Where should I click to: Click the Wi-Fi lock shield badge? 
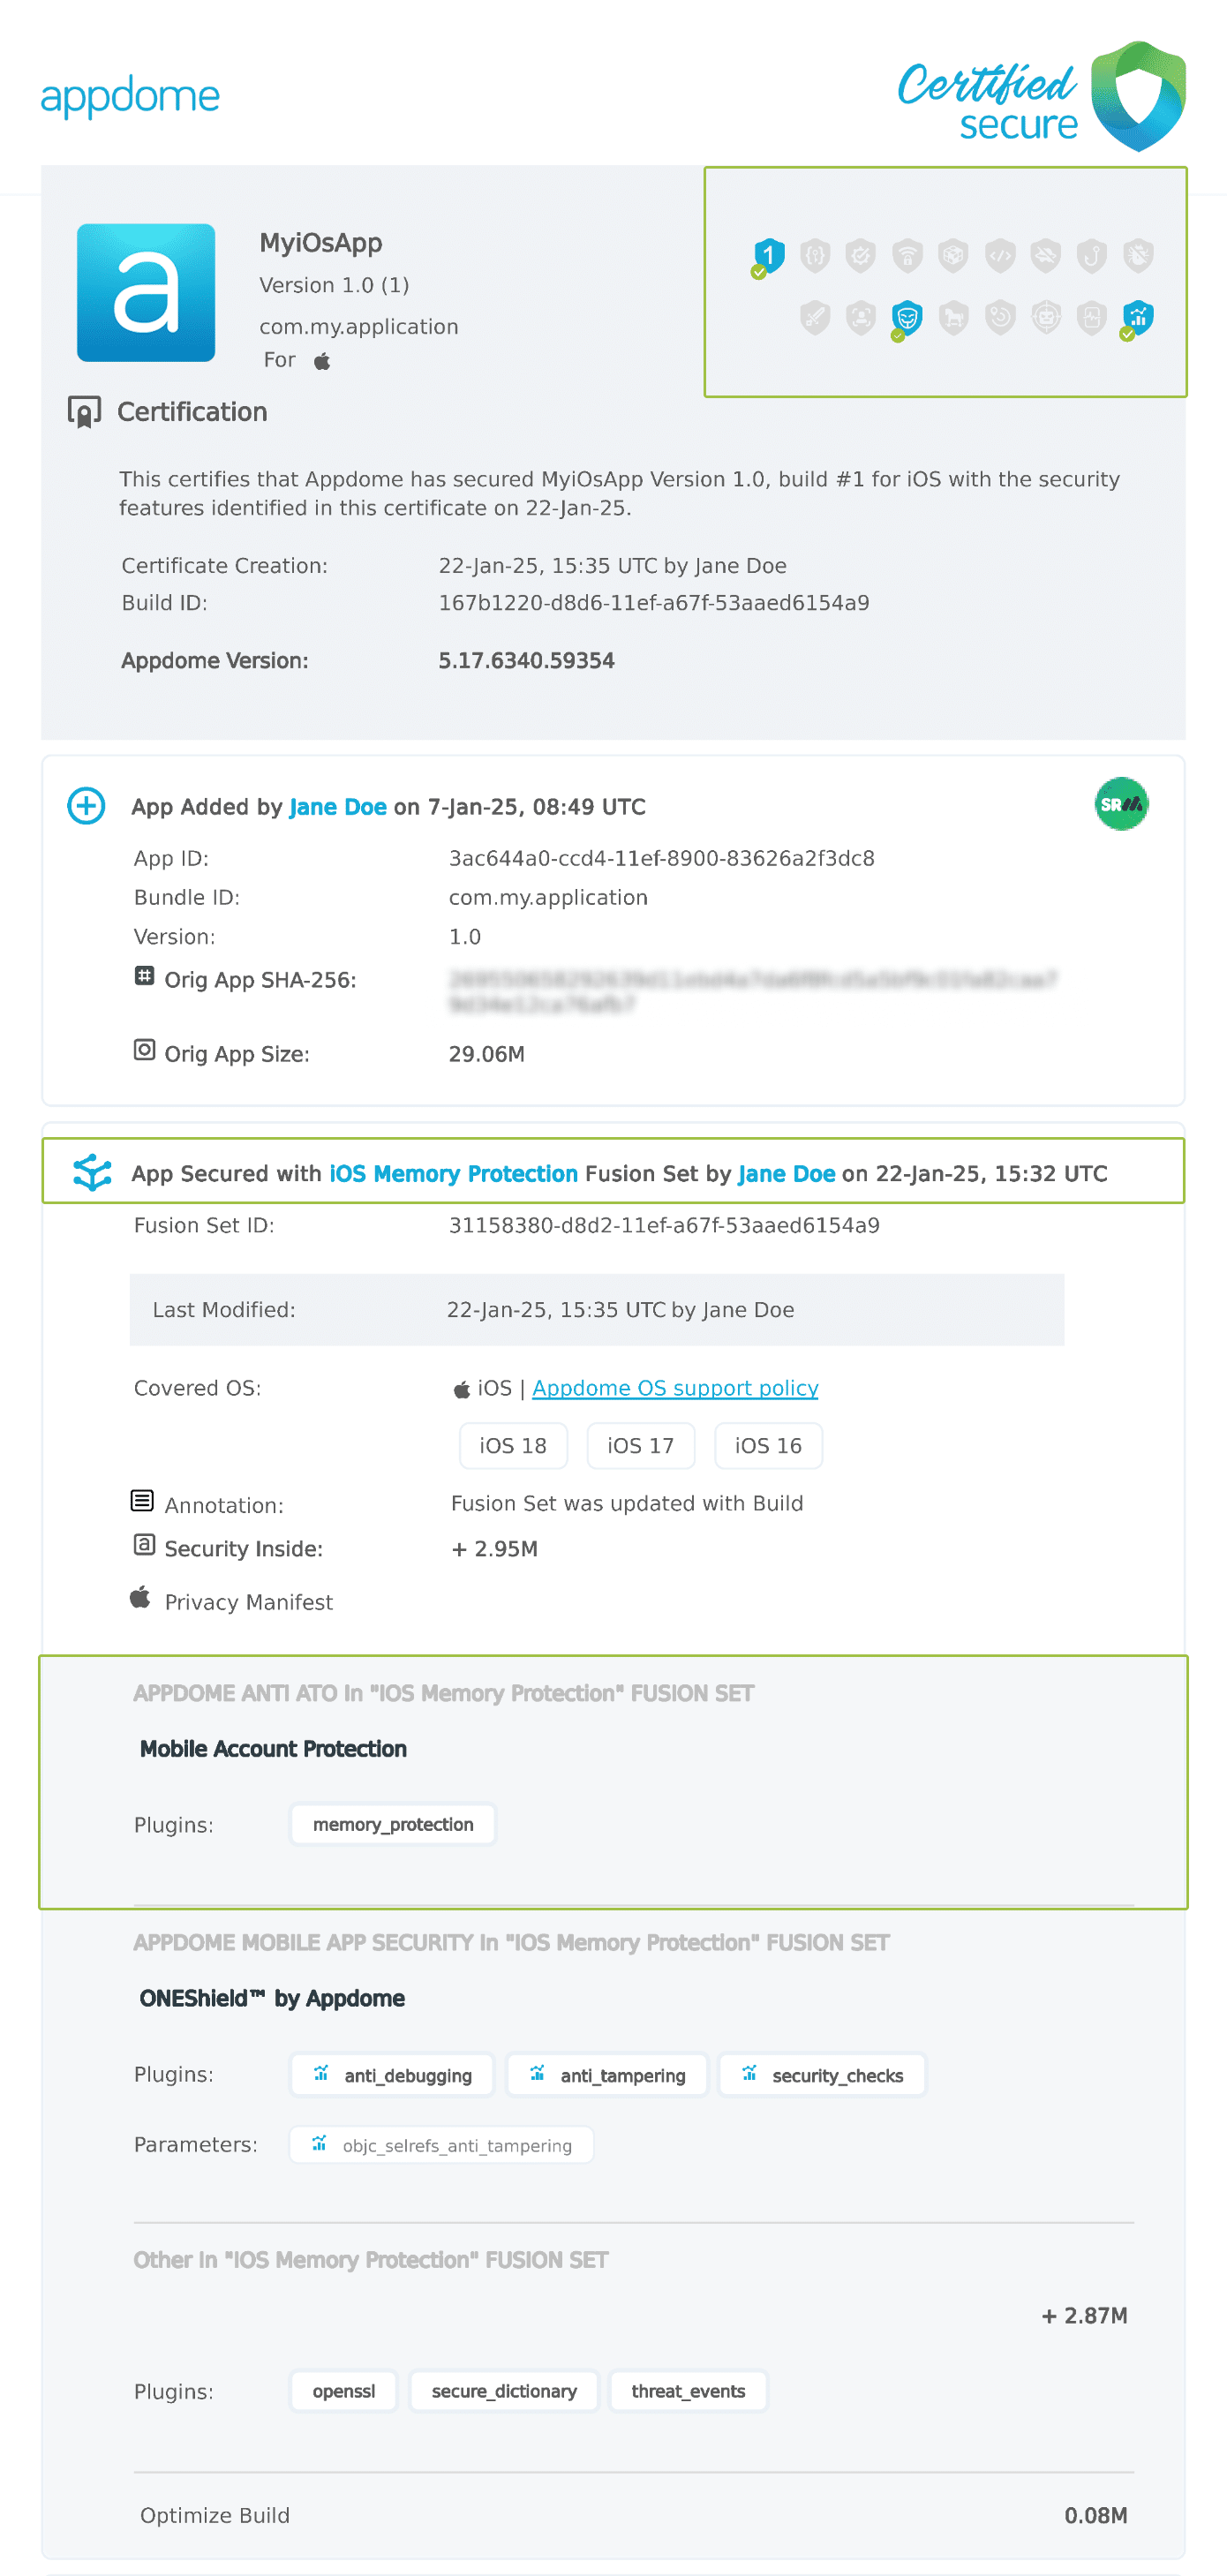(906, 256)
